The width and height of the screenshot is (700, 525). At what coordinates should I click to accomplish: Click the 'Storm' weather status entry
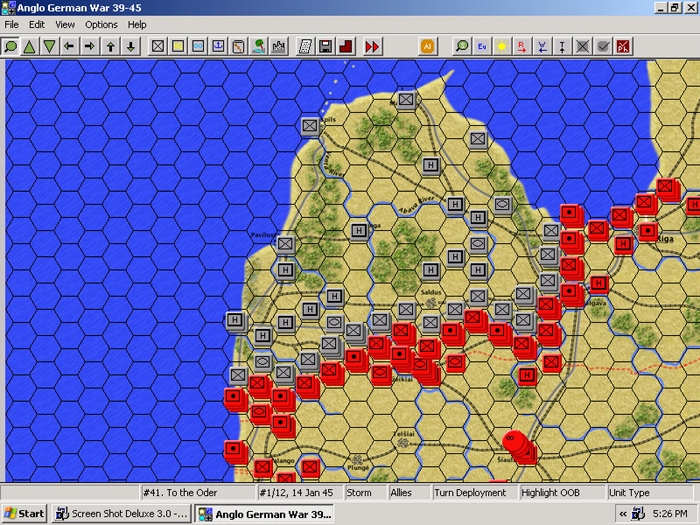click(x=365, y=493)
